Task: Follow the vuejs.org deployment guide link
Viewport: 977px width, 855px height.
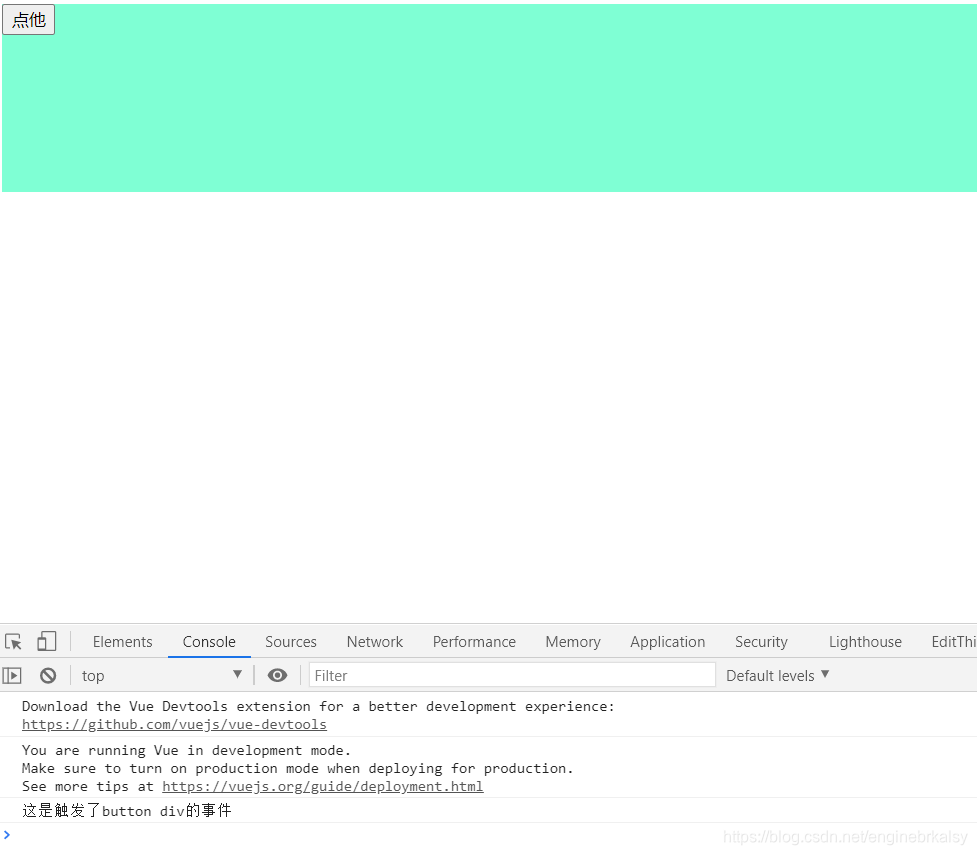Action: point(323,786)
